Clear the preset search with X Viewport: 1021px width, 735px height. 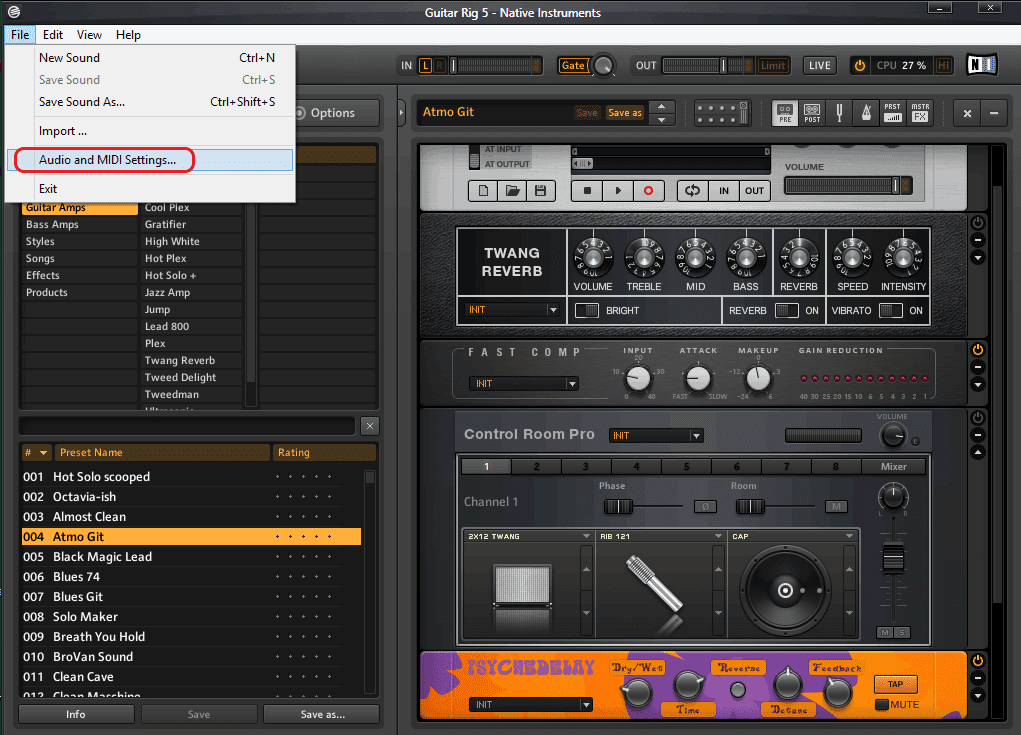tap(370, 426)
